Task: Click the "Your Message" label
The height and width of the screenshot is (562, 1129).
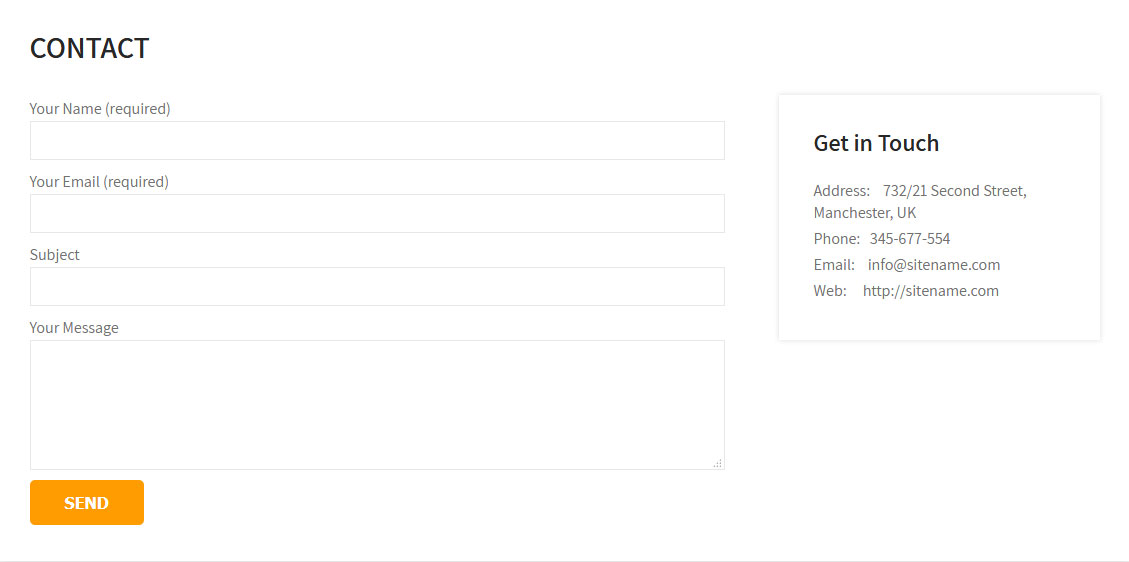Action: coord(74,328)
